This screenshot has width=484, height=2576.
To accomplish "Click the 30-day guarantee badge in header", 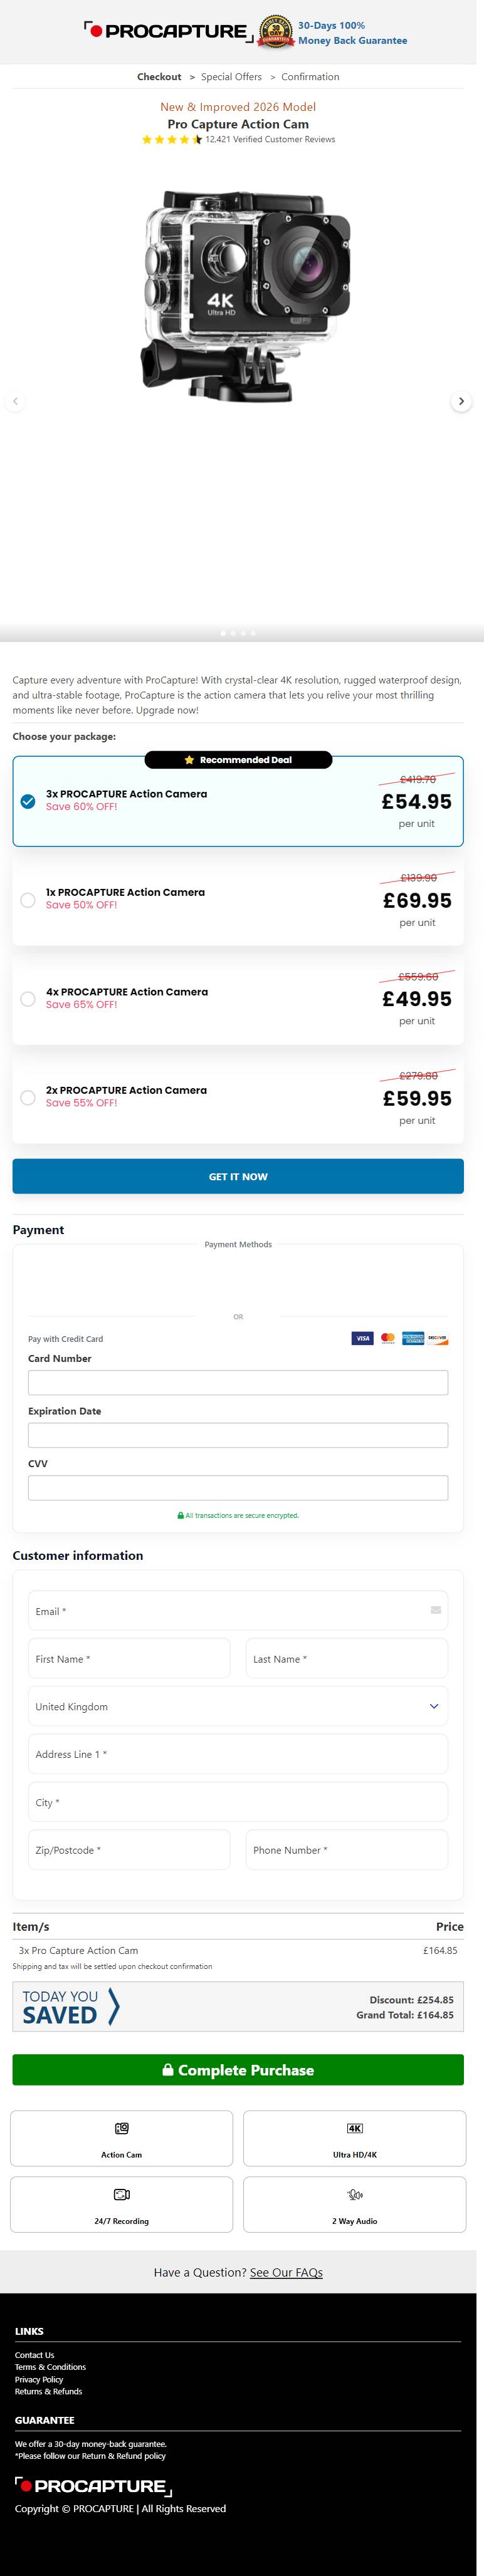I will tap(276, 32).
